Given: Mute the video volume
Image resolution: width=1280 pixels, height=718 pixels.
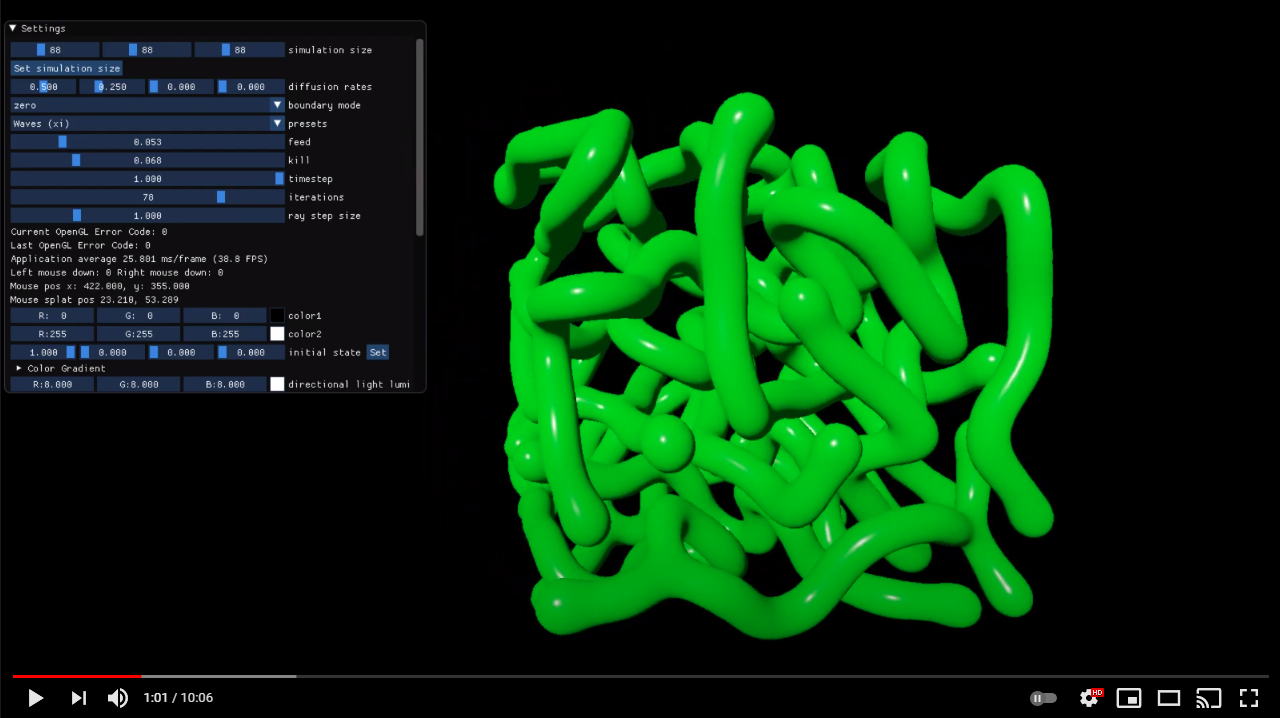Looking at the screenshot, I should (x=118, y=698).
